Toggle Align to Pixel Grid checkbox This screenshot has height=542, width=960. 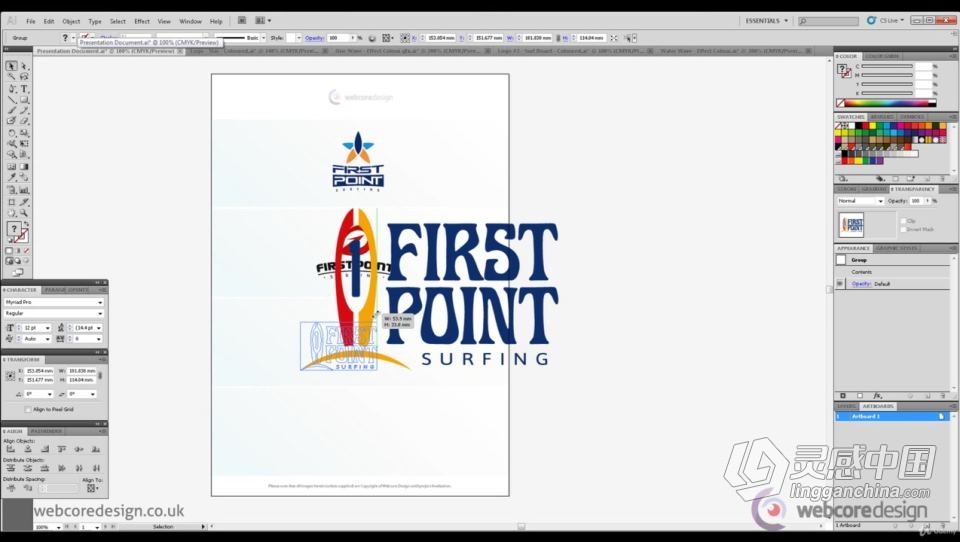[x=28, y=409]
